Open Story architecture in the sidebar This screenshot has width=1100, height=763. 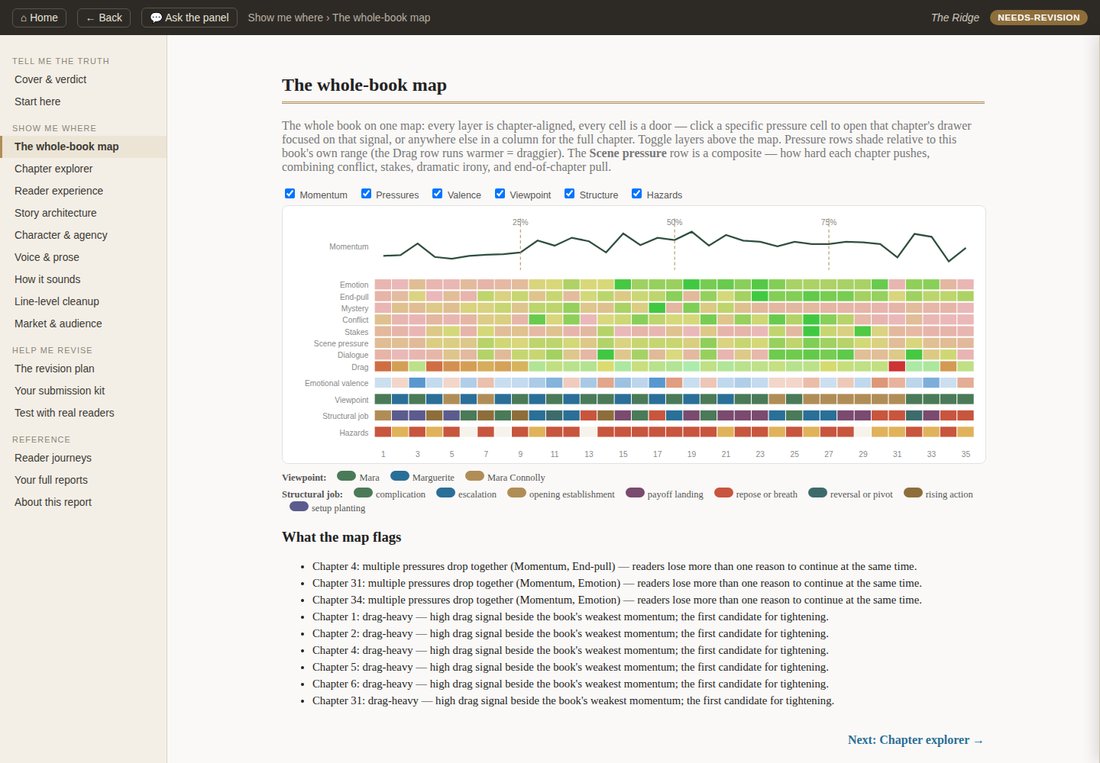pyautogui.click(x=55, y=212)
